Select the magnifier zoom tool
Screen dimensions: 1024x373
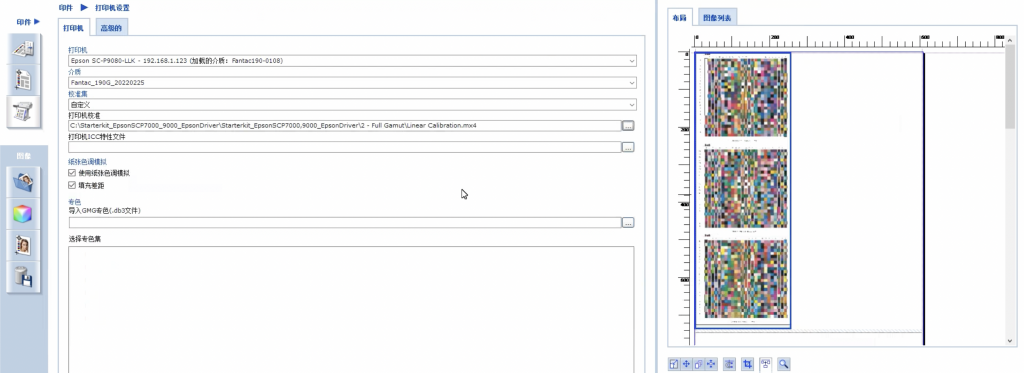point(784,365)
